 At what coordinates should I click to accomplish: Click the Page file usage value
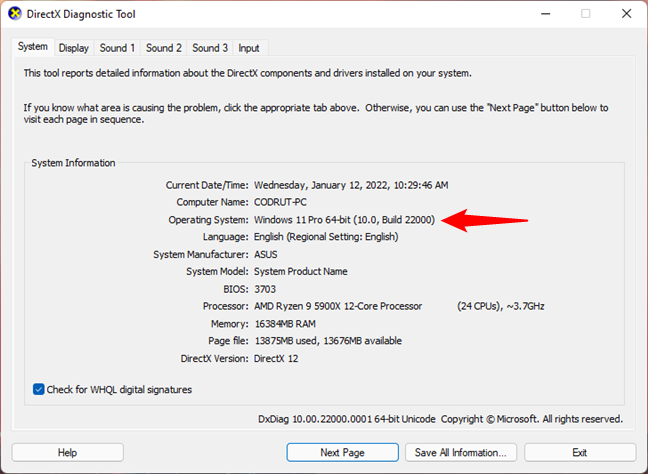tap(328, 341)
